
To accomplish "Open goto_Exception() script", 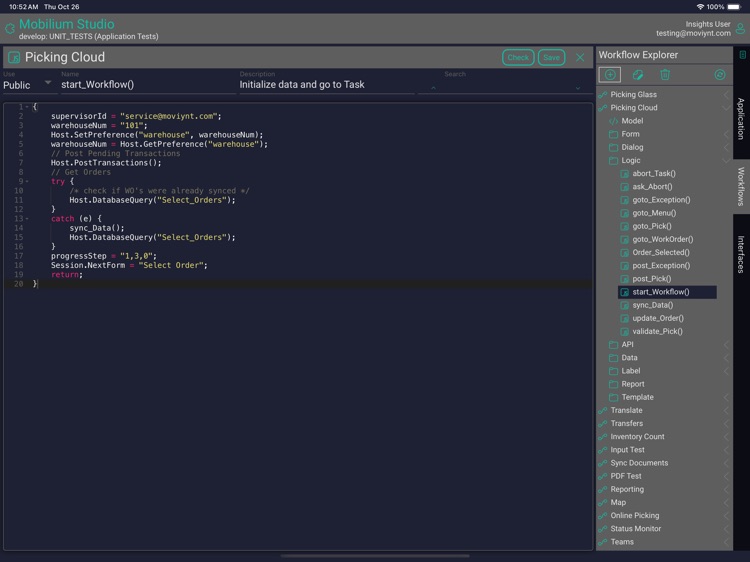I will [661, 200].
